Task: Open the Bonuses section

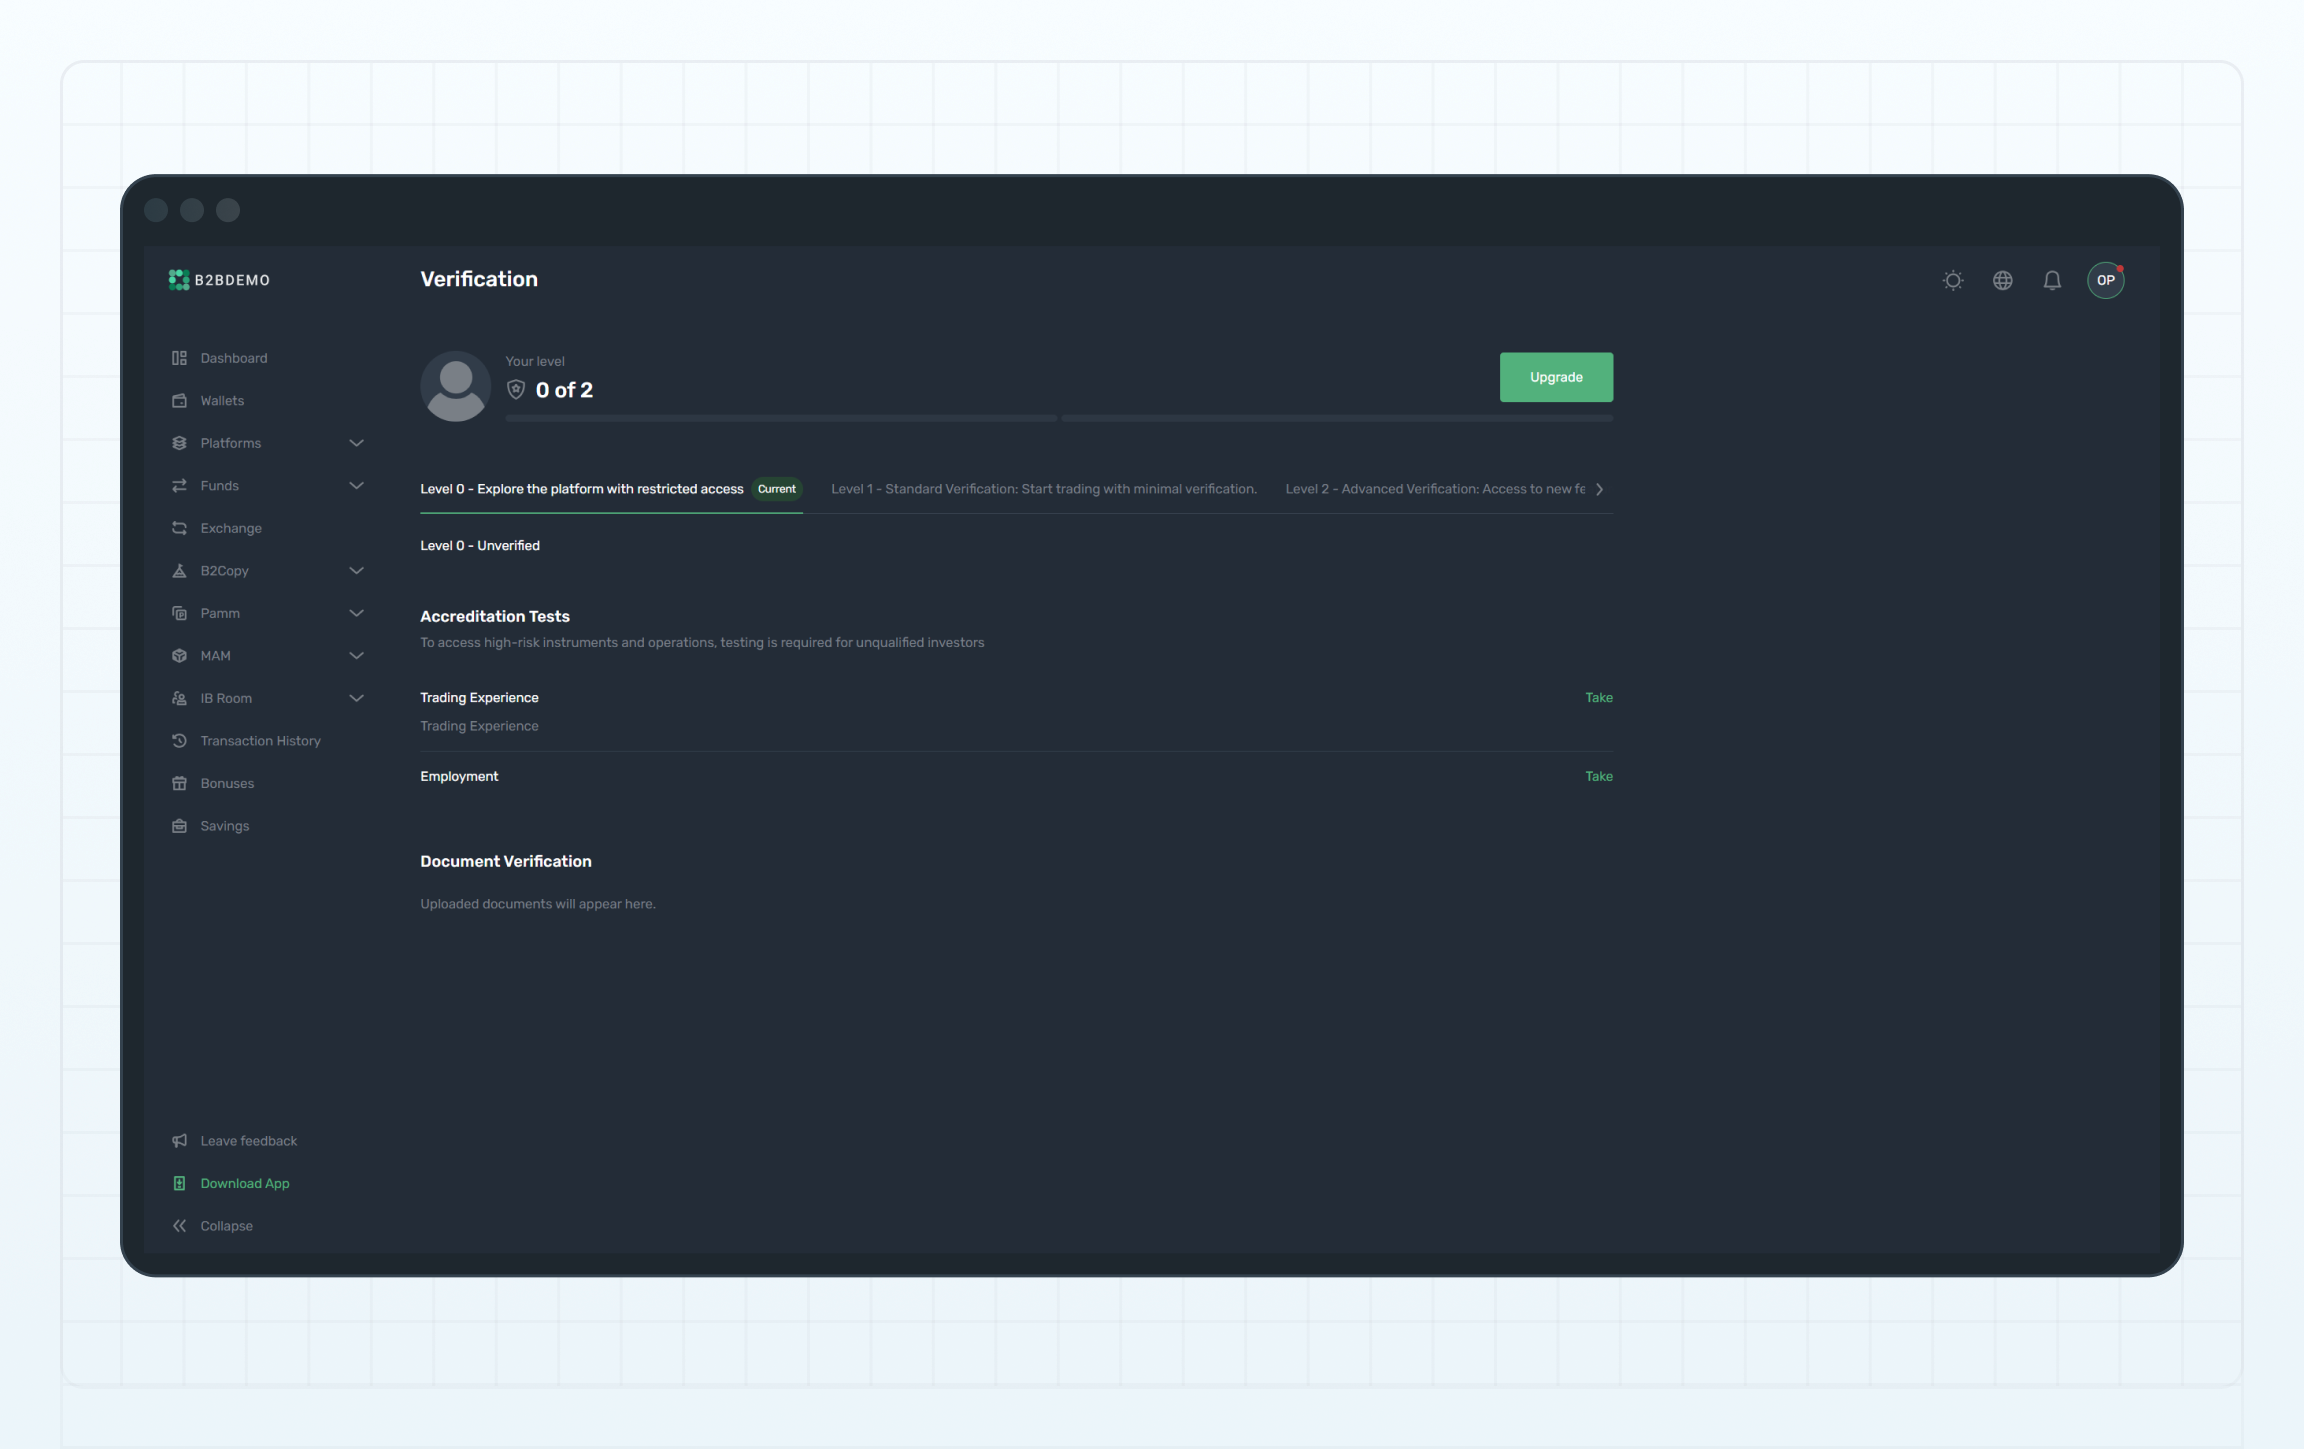Action: (226, 783)
